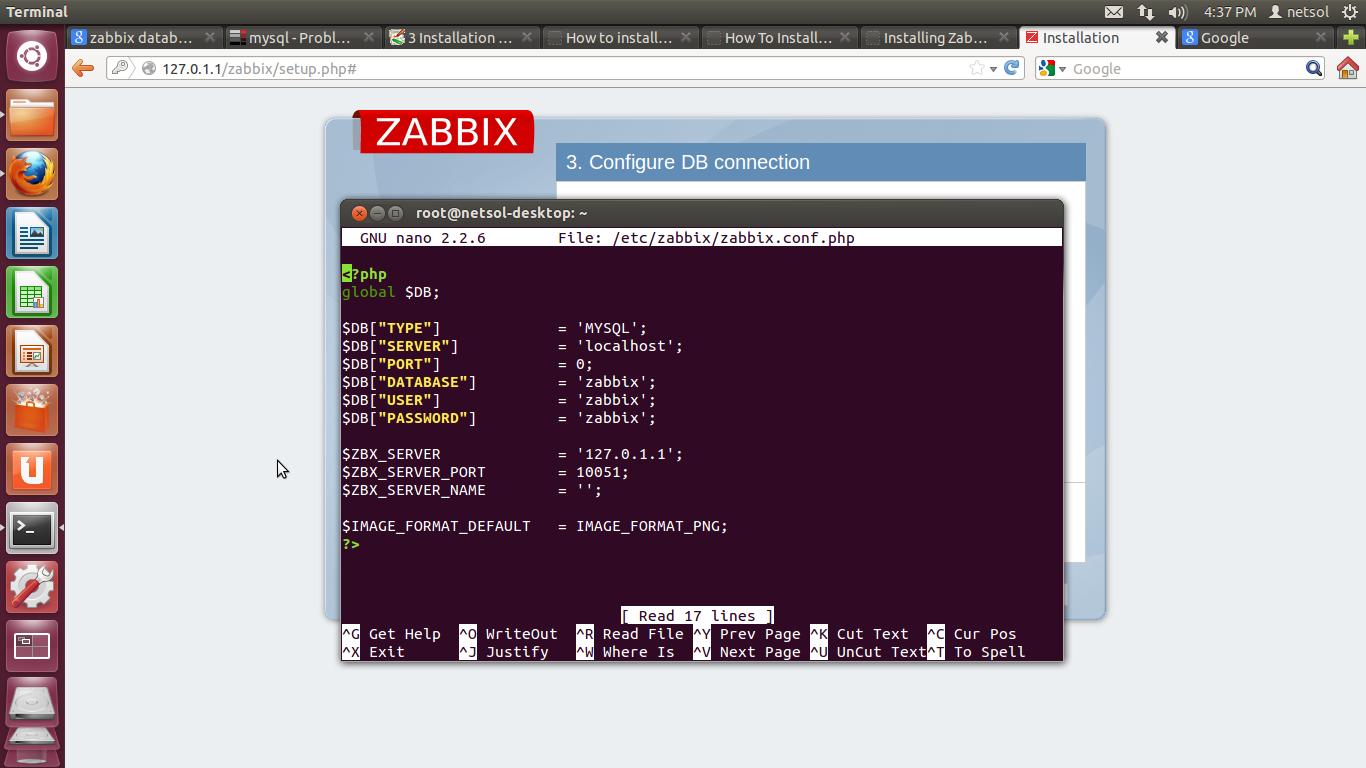Reload the Zabbix setup page

[1011, 68]
